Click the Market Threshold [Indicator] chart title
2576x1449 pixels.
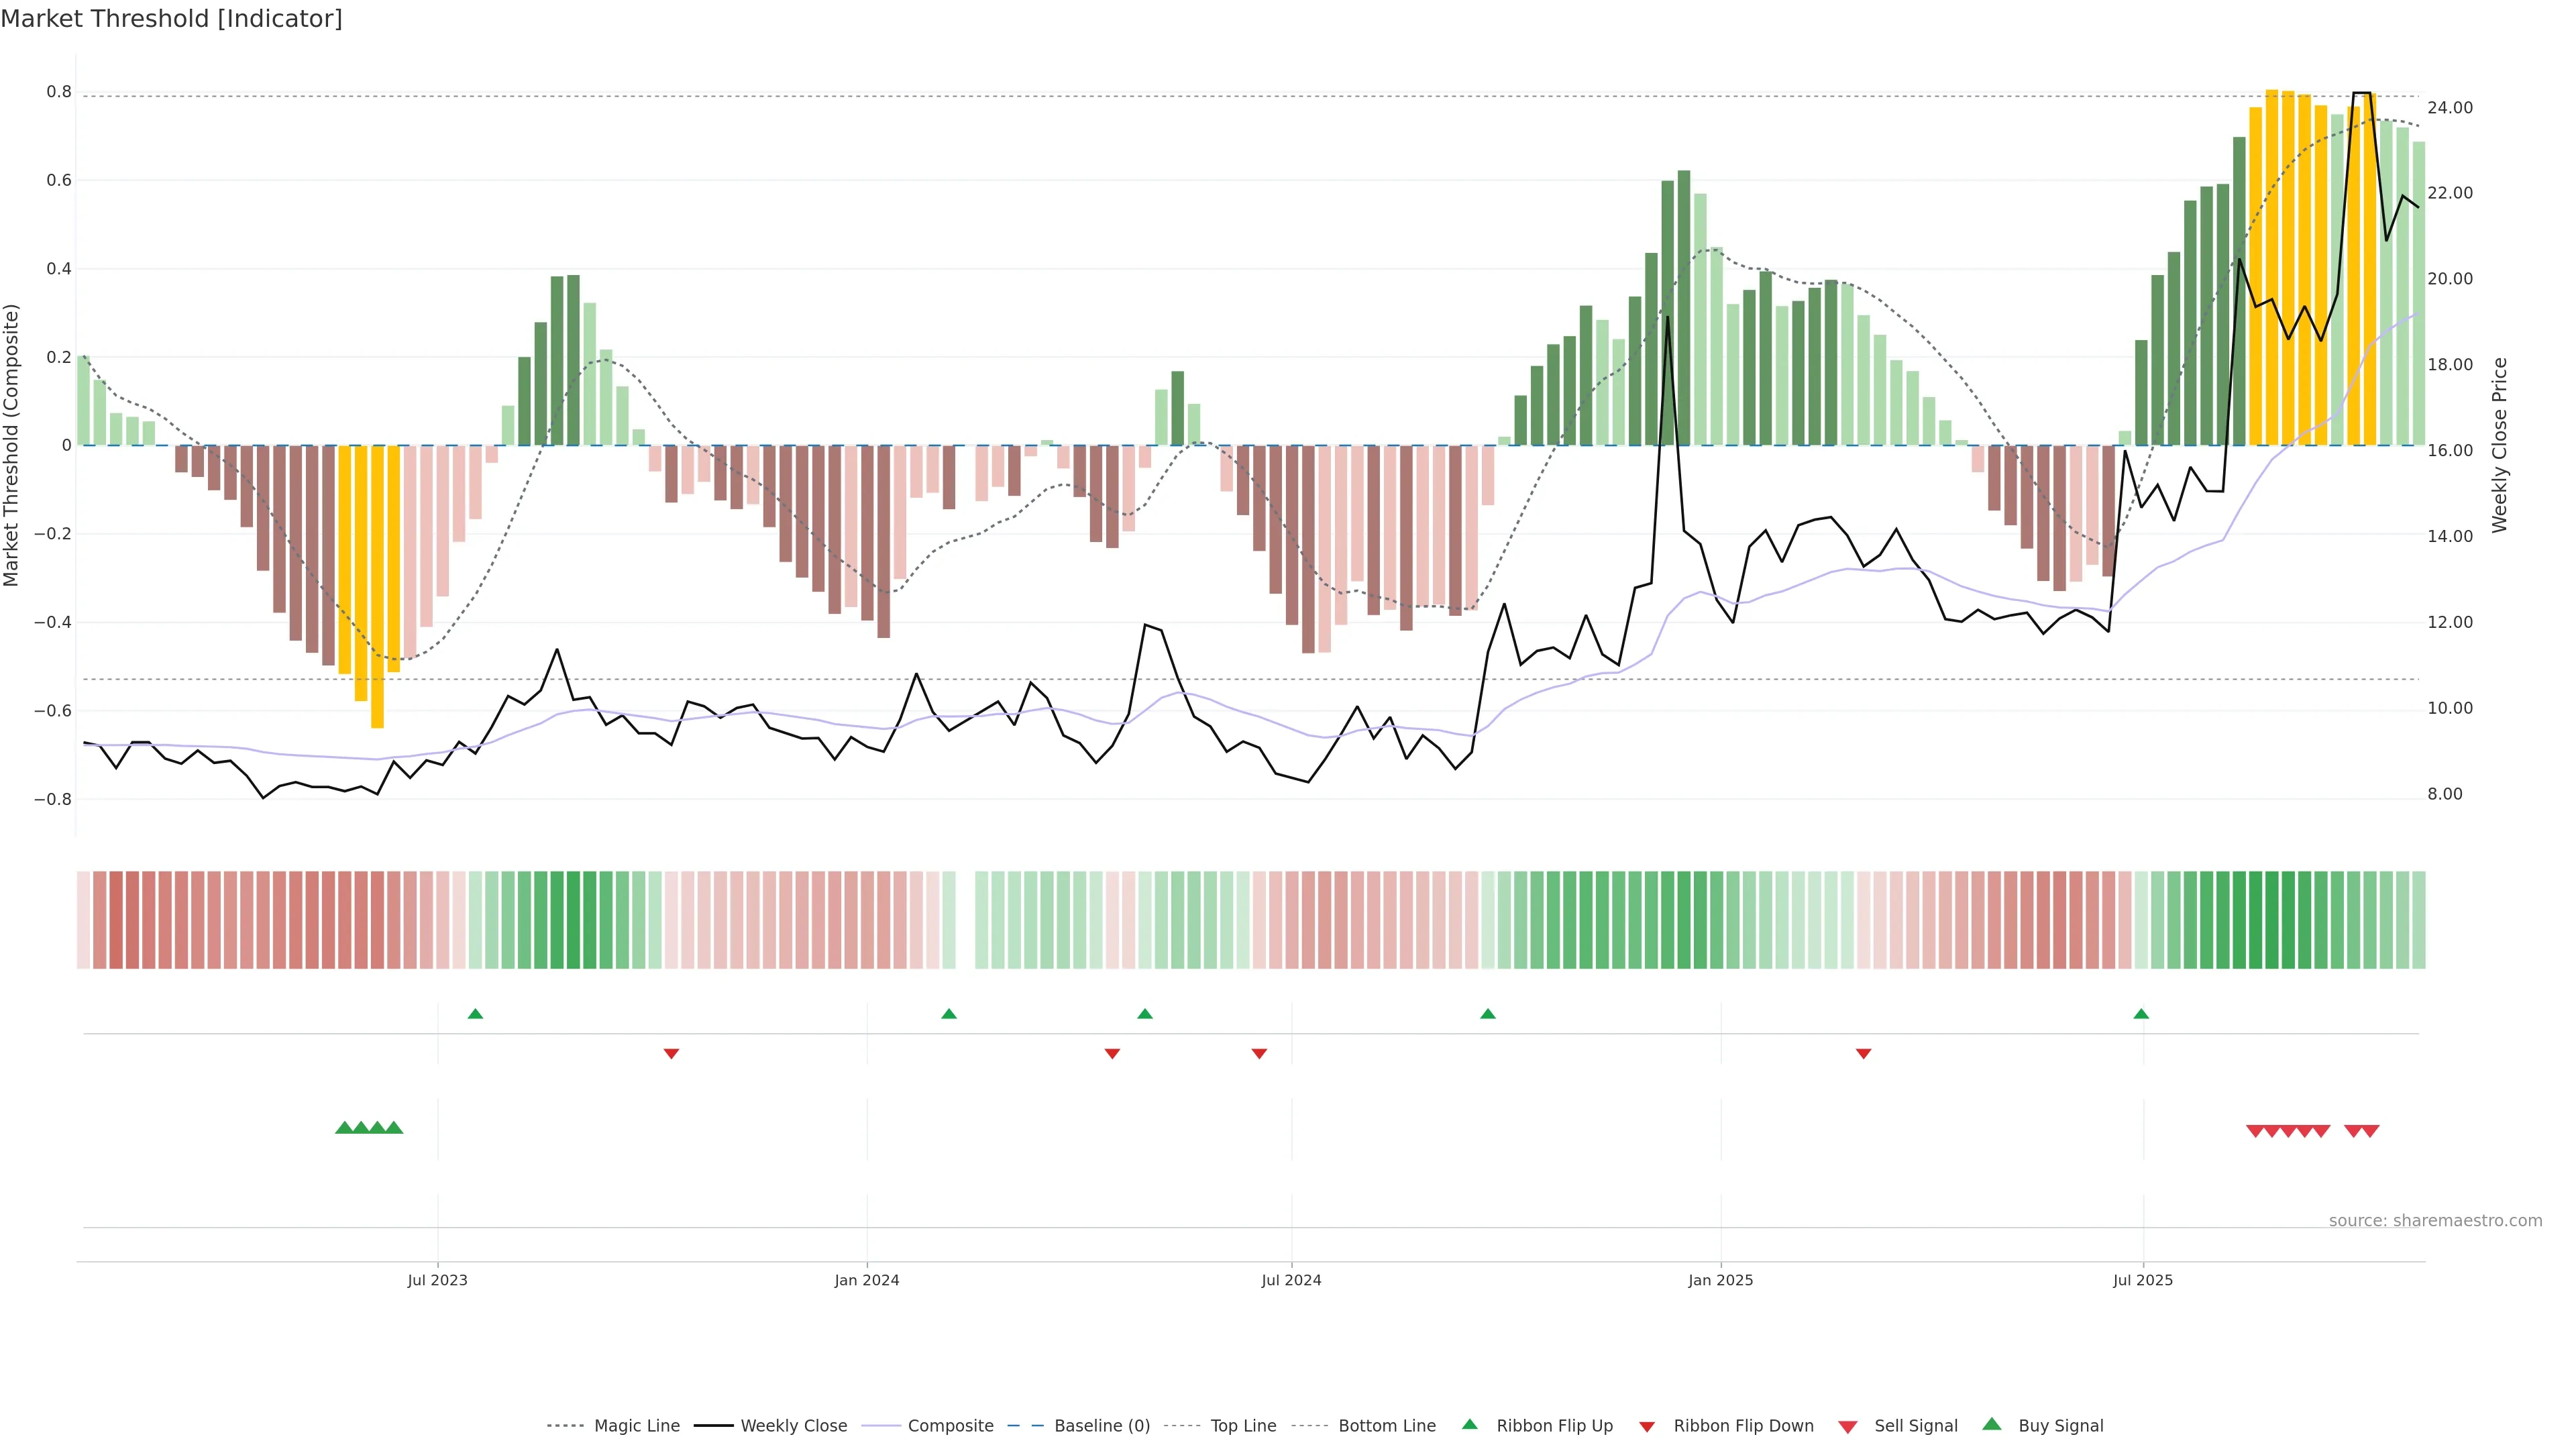coord(171,19)
